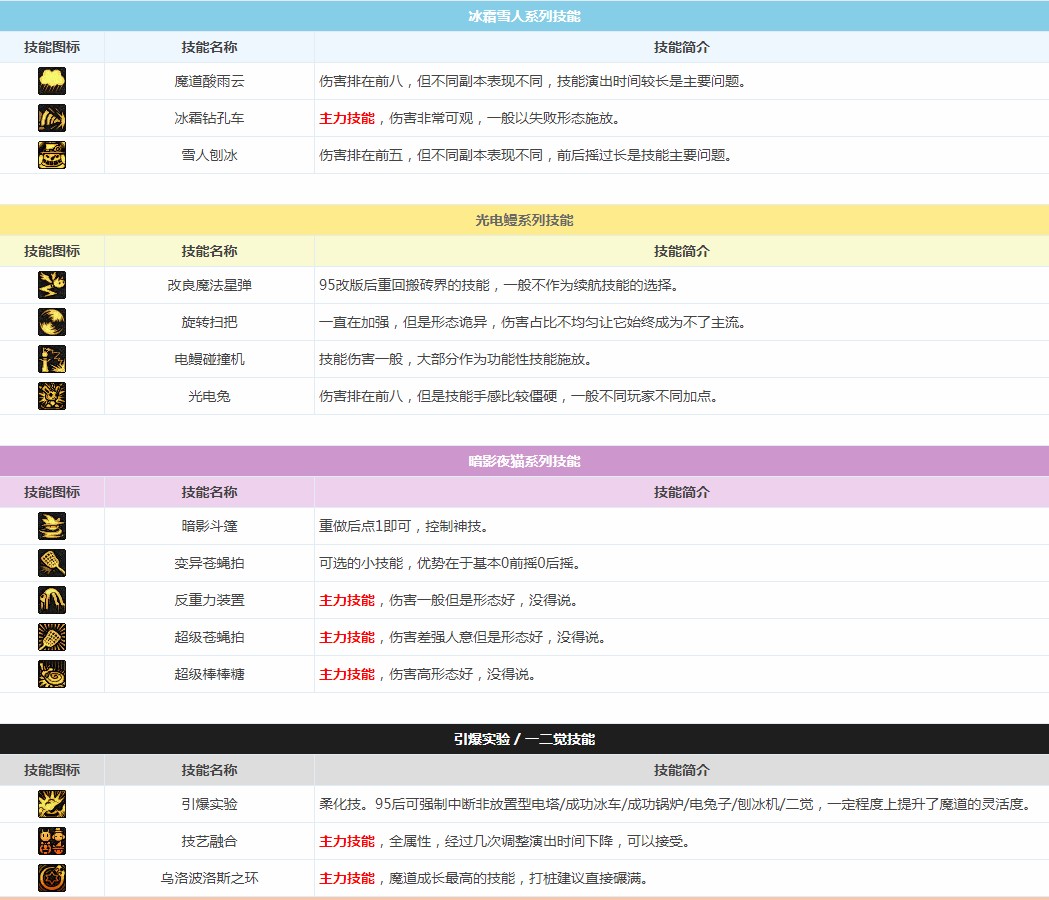Click the 改良魔法星弹 skill icon
Viewport: 1049px width, 900px height.
[x=52, y=285]
